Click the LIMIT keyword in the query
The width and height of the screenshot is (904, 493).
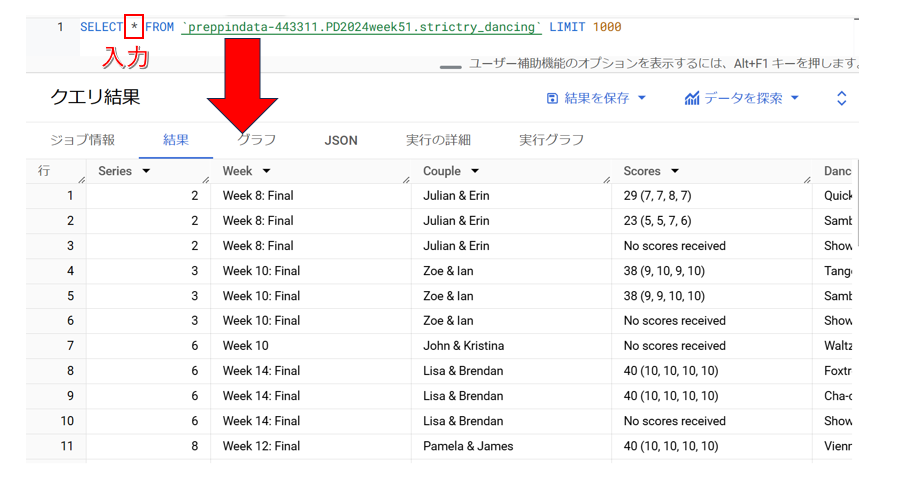tap(567, 27)
